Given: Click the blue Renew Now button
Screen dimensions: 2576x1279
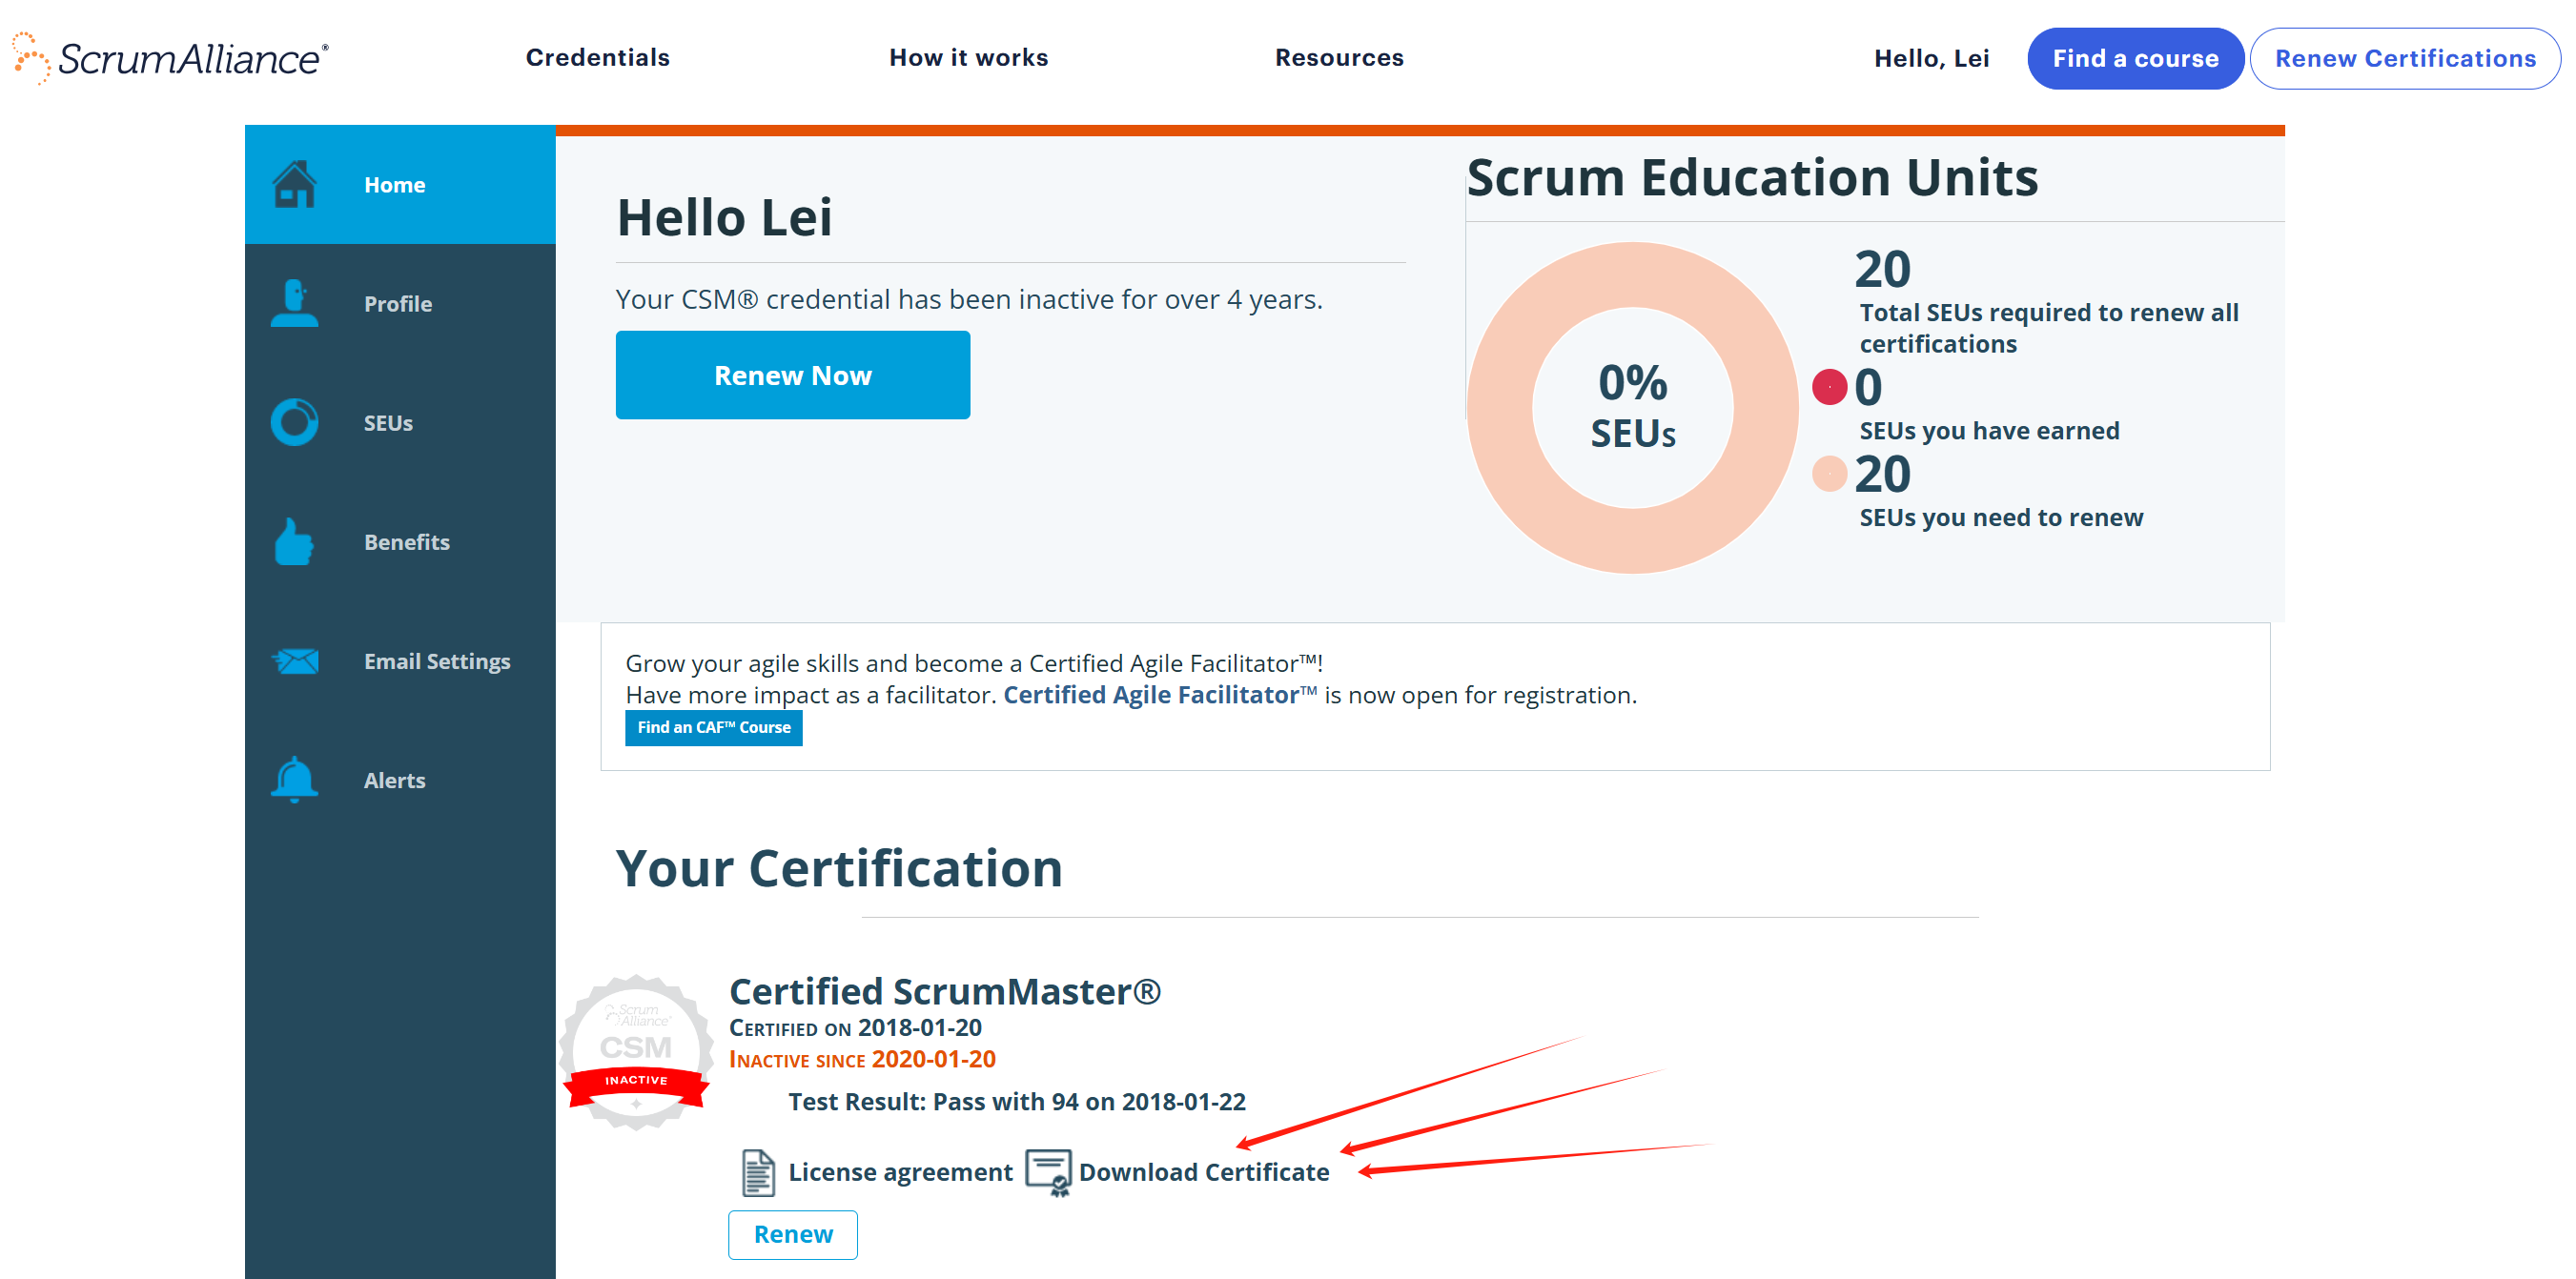Looking at the screenshot, I should 792,375.
